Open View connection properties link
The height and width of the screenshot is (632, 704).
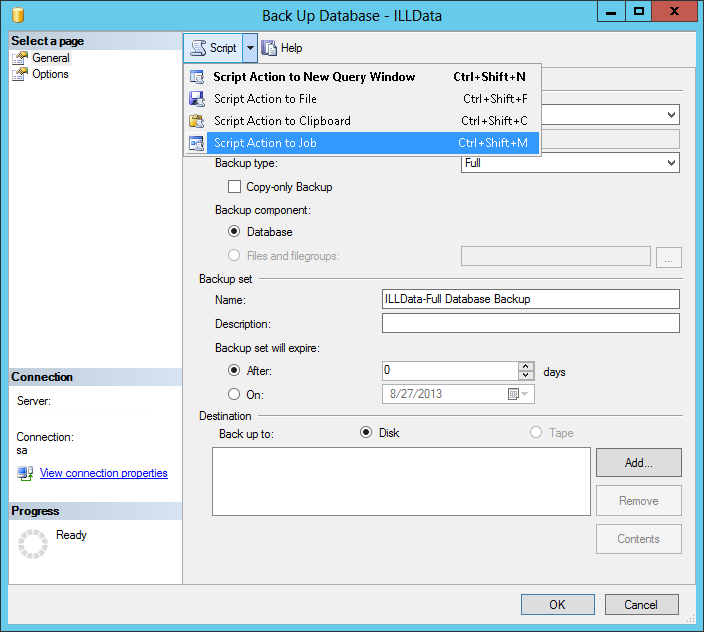pos(103,473)
